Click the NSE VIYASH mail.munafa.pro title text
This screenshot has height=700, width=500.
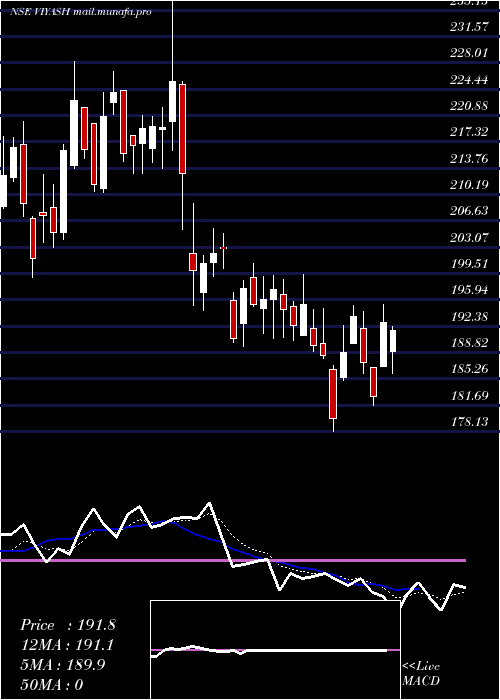coord(81,11)
